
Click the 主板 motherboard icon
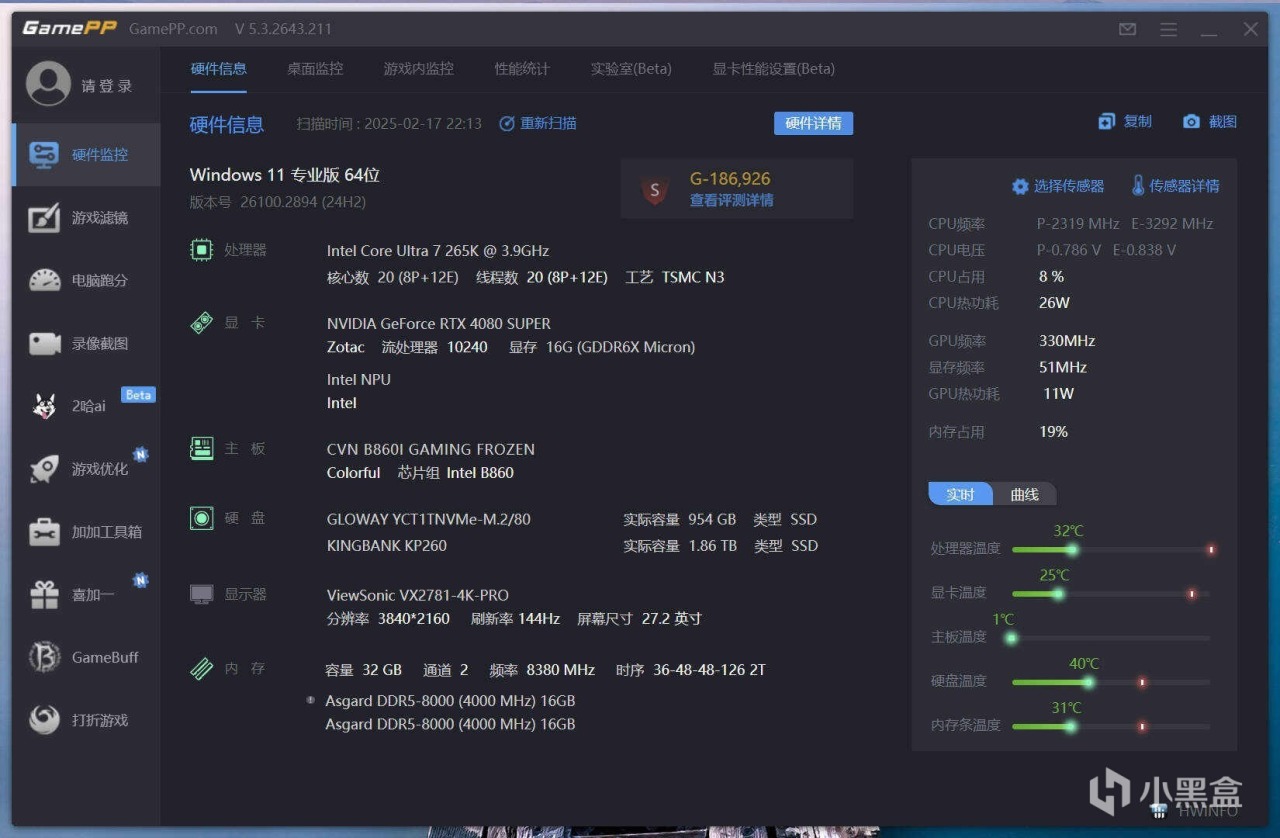coord(202,449)
